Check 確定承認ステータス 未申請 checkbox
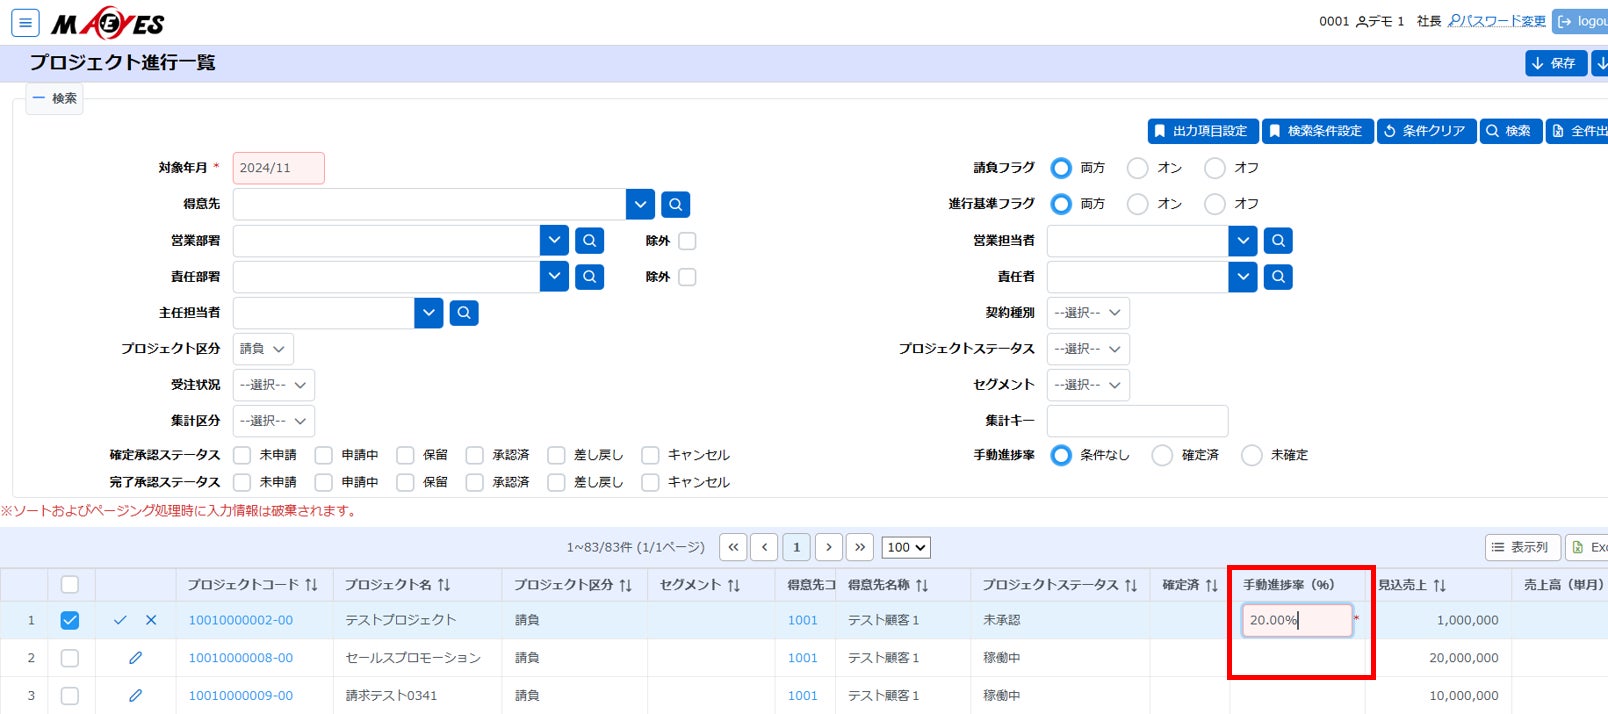The width and height of the screenshot is (1608, 714). coord(242,455)
